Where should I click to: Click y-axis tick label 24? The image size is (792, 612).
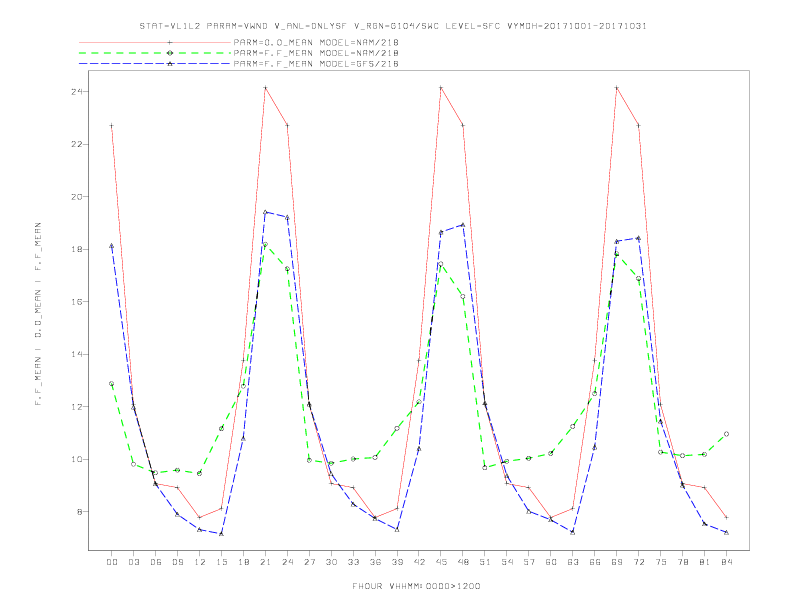77,91
